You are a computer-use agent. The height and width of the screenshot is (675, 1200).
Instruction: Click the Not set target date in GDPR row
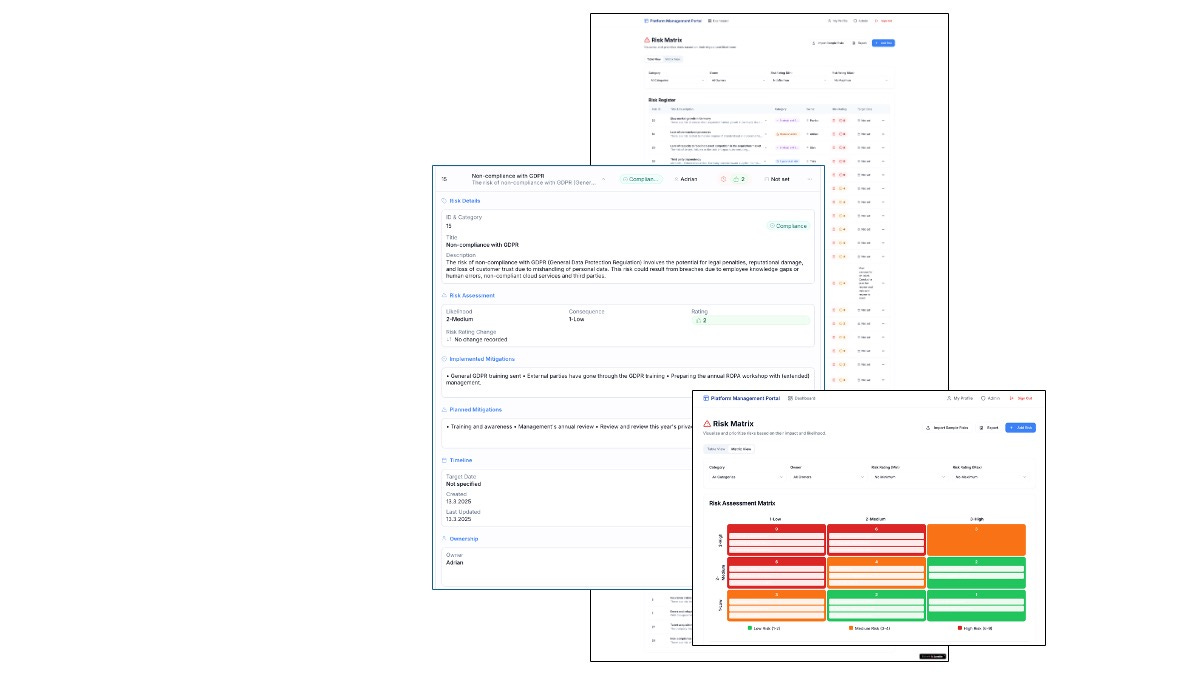(x=776, y=179)
